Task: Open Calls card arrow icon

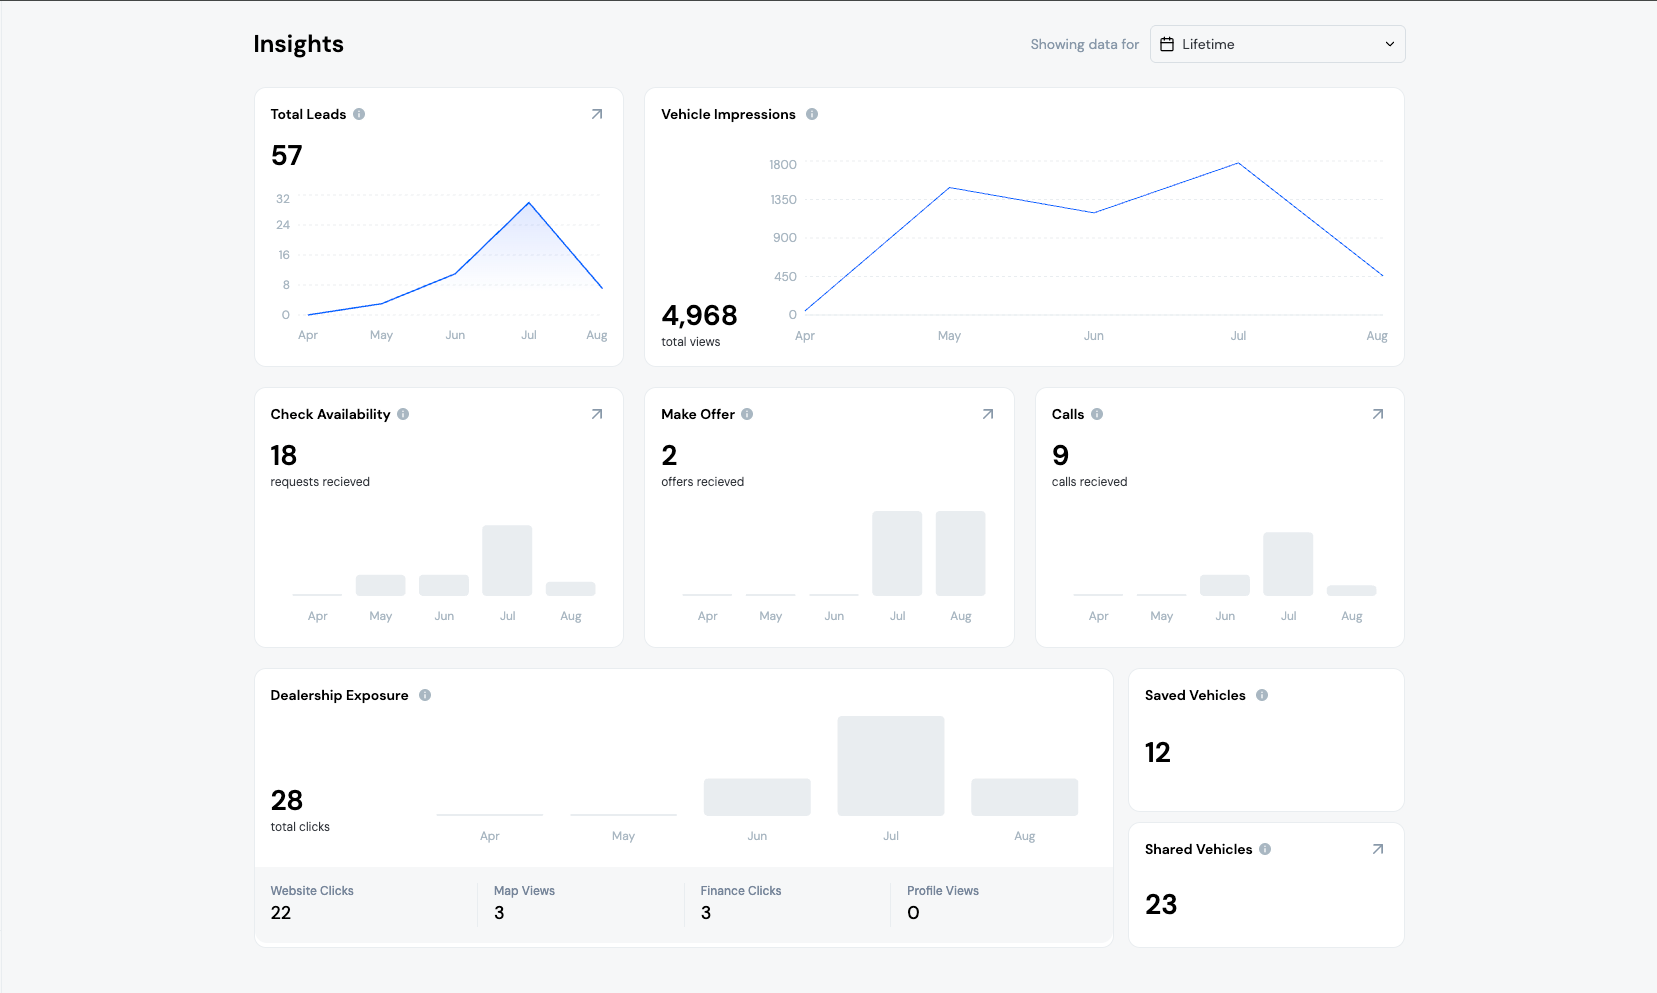Action: coord(1378,414)
